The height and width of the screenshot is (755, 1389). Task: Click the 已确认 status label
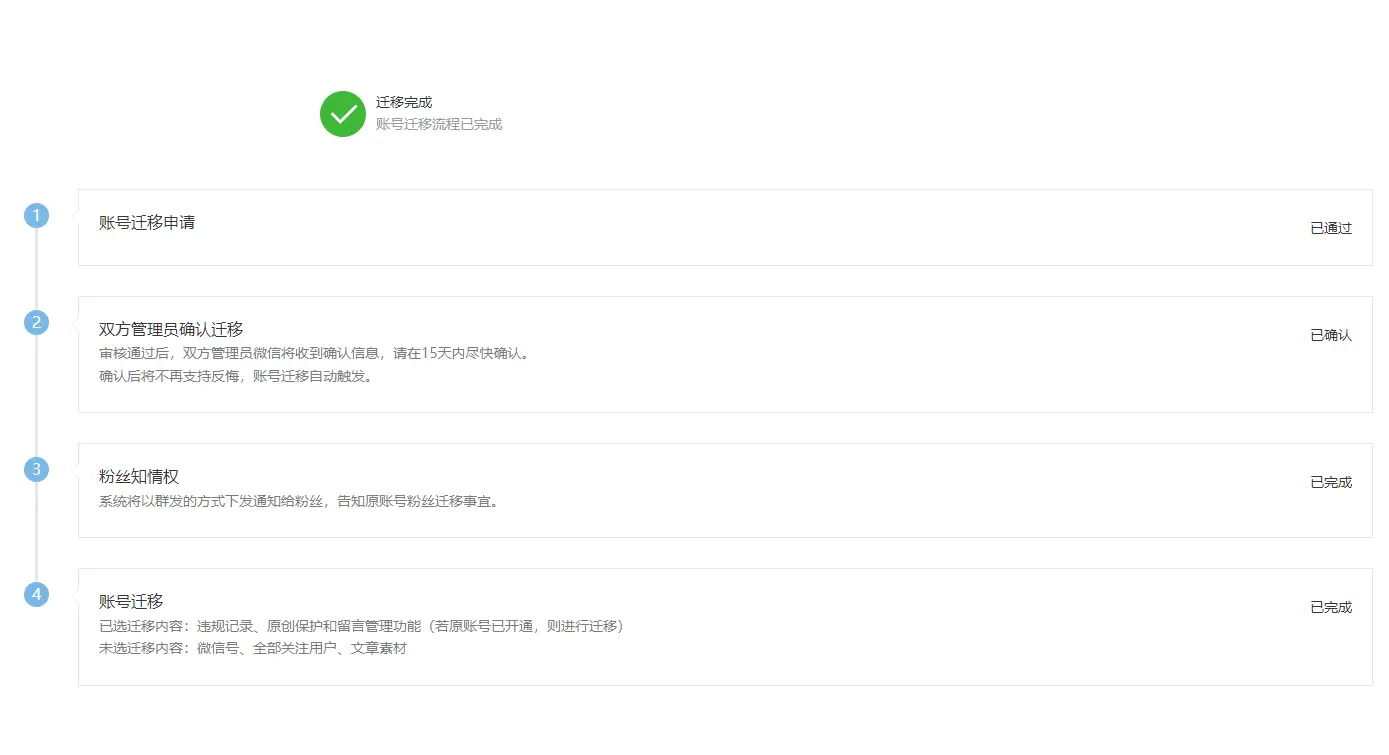[1331, 335]
